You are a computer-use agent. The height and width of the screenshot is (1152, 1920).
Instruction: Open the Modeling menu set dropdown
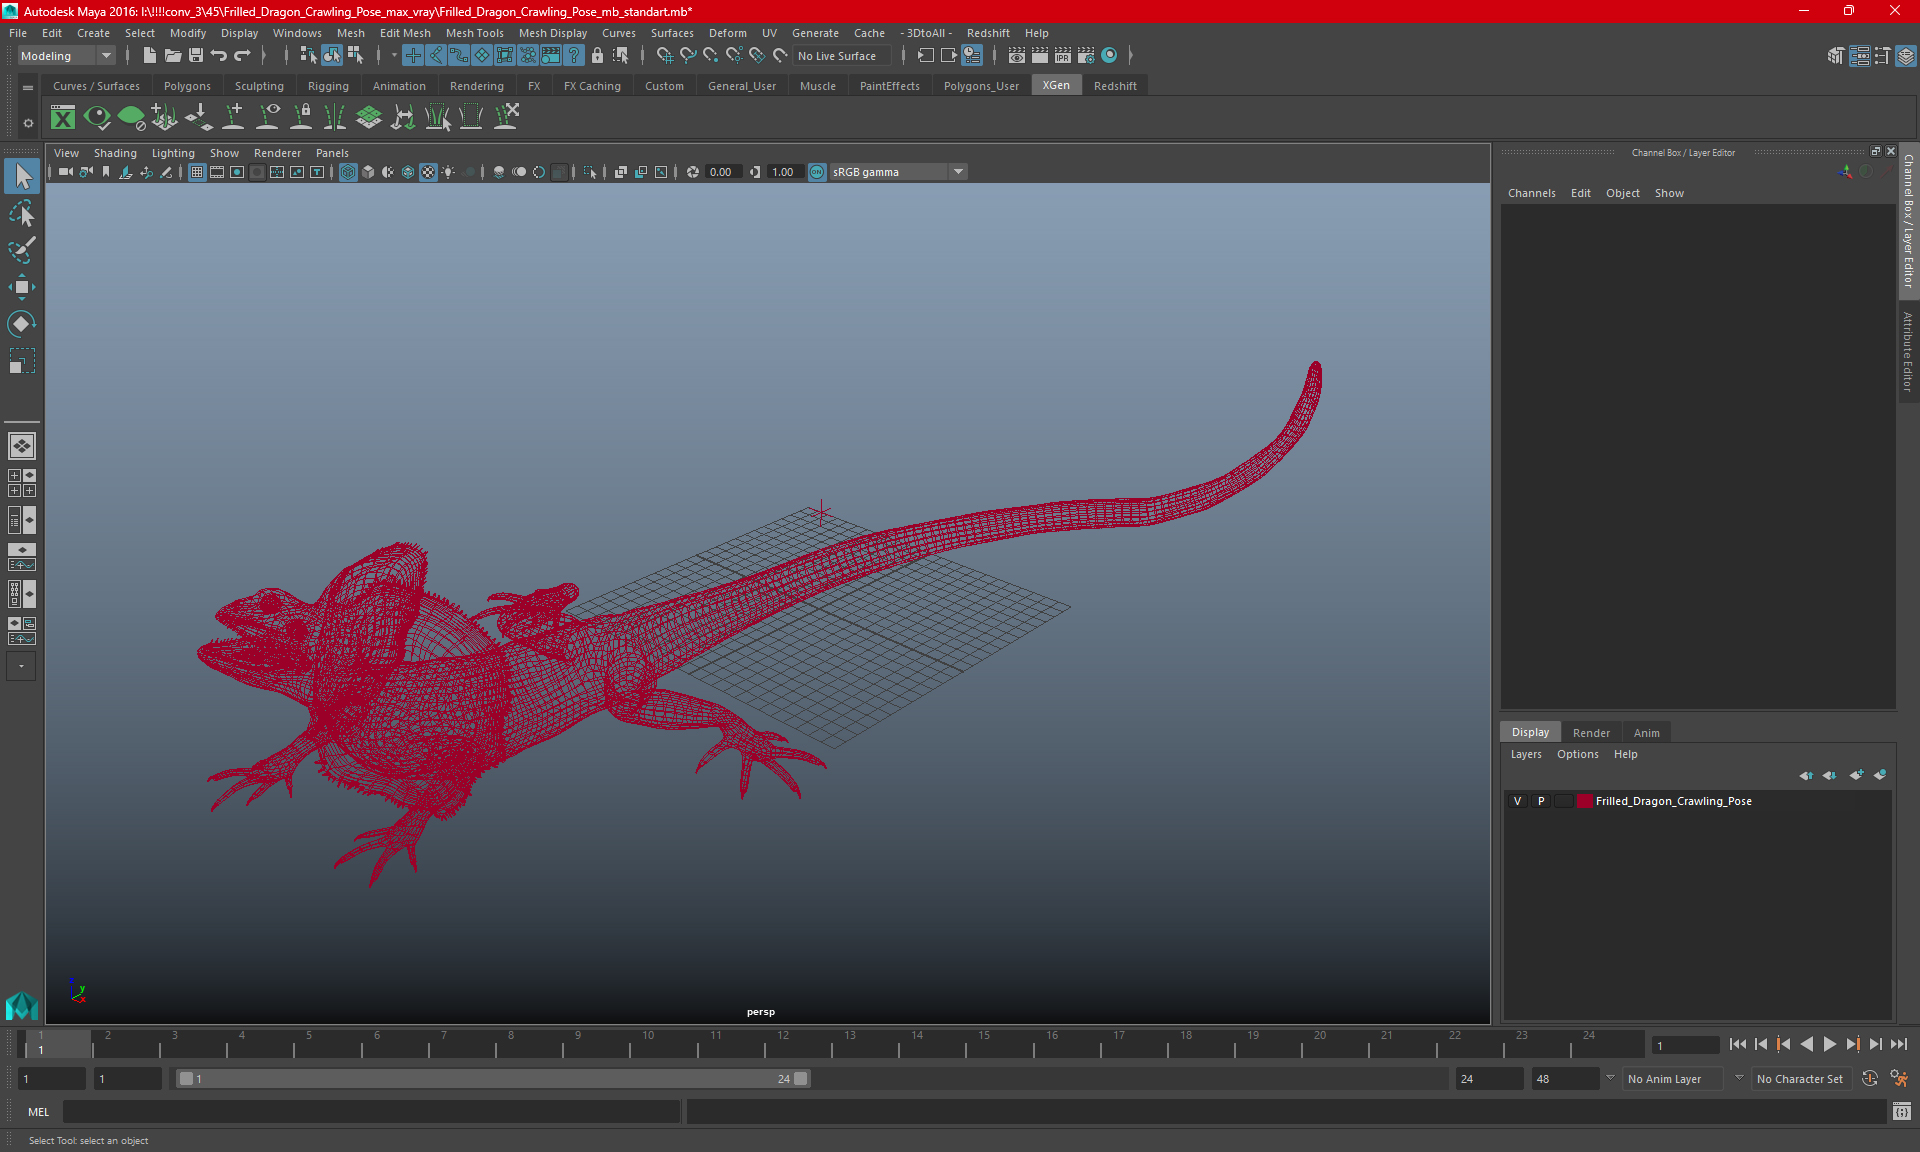[67, 56]
